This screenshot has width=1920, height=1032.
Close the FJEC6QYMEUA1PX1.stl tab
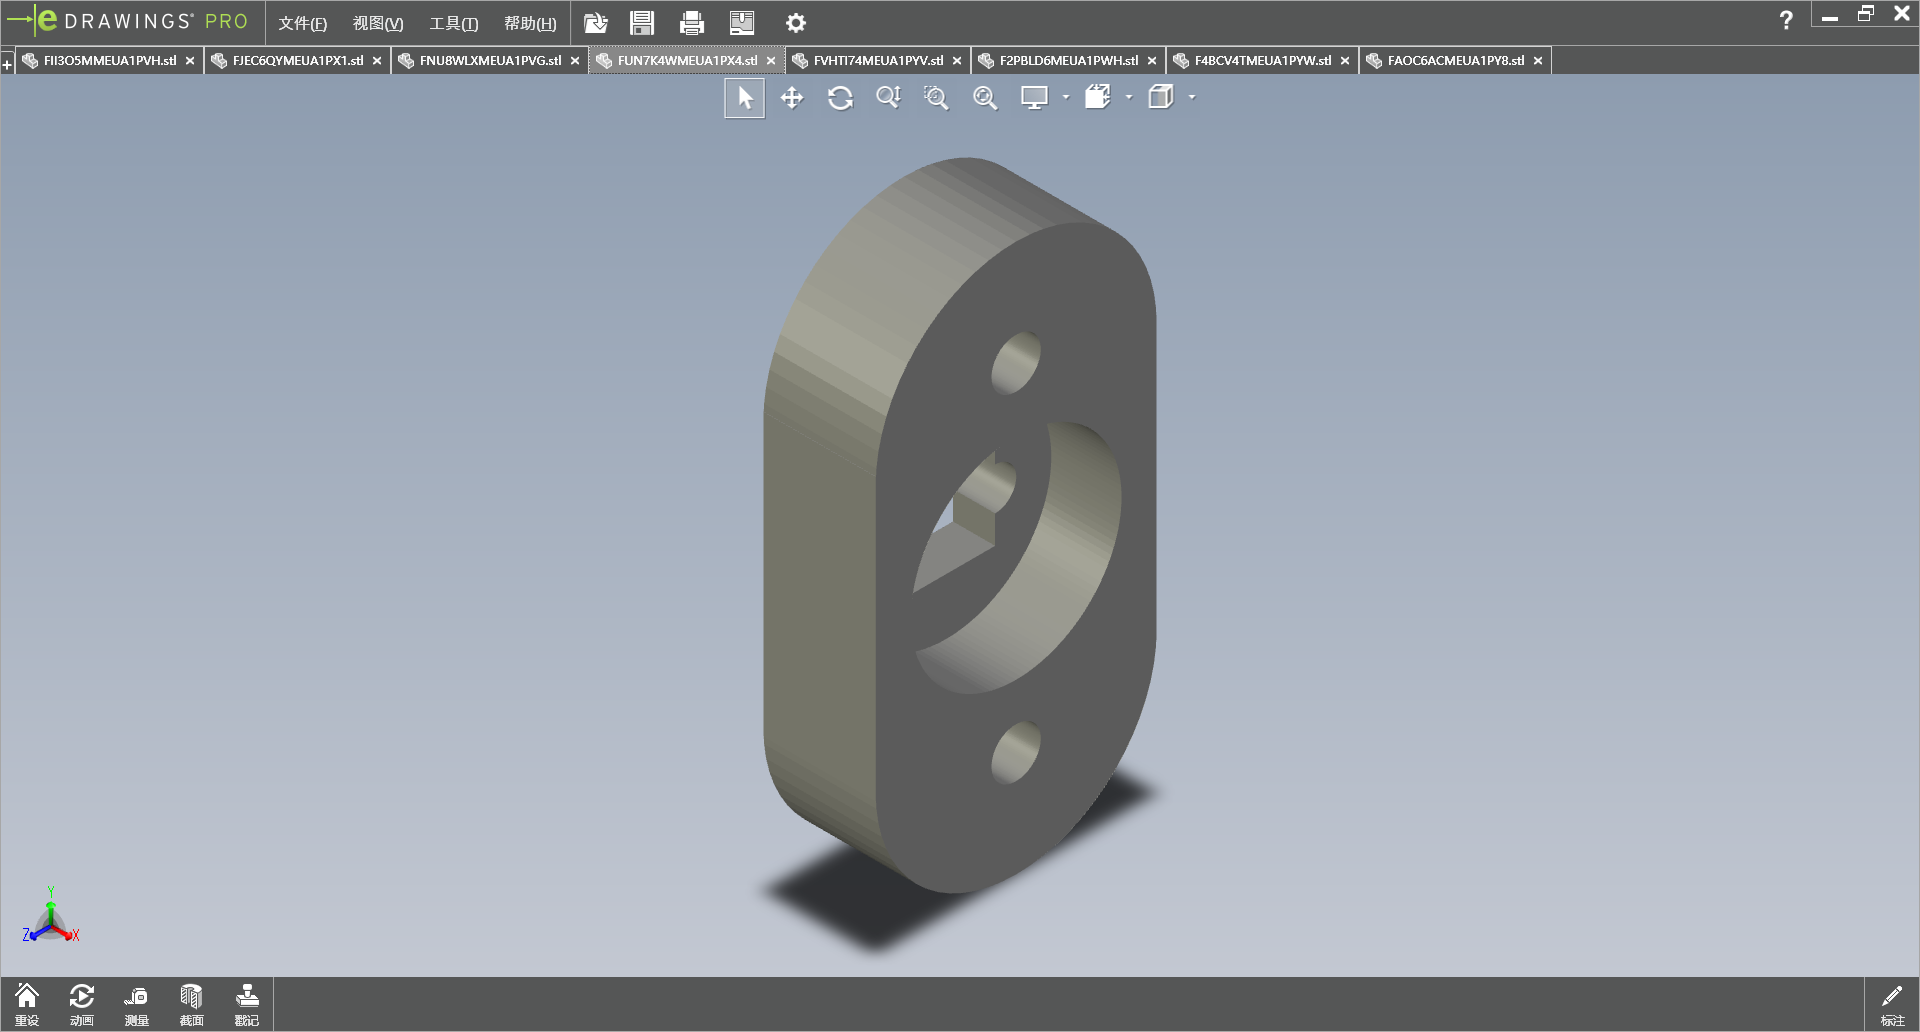[x=377, y=61]
